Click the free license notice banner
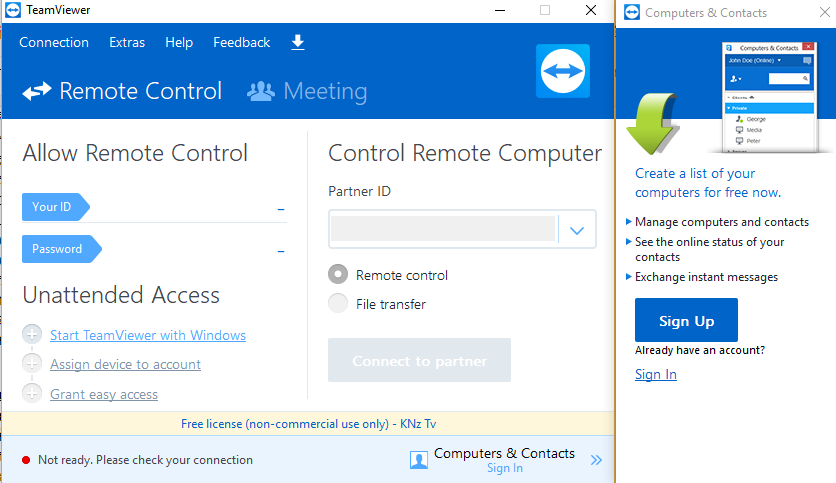The height and width of the screenshot is (483, 836). click(308, 424)
